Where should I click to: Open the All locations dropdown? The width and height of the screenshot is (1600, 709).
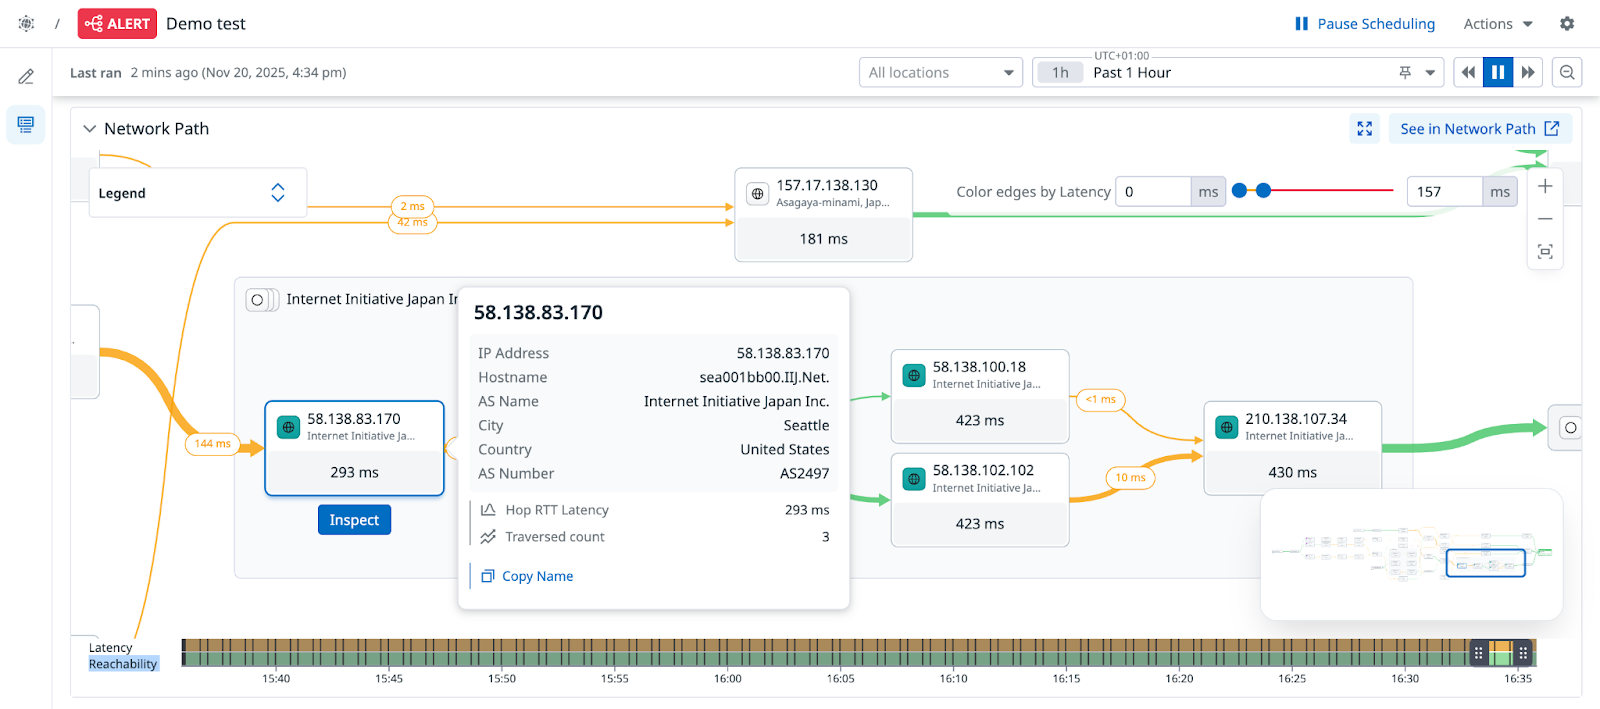click(x=940, y=73)
